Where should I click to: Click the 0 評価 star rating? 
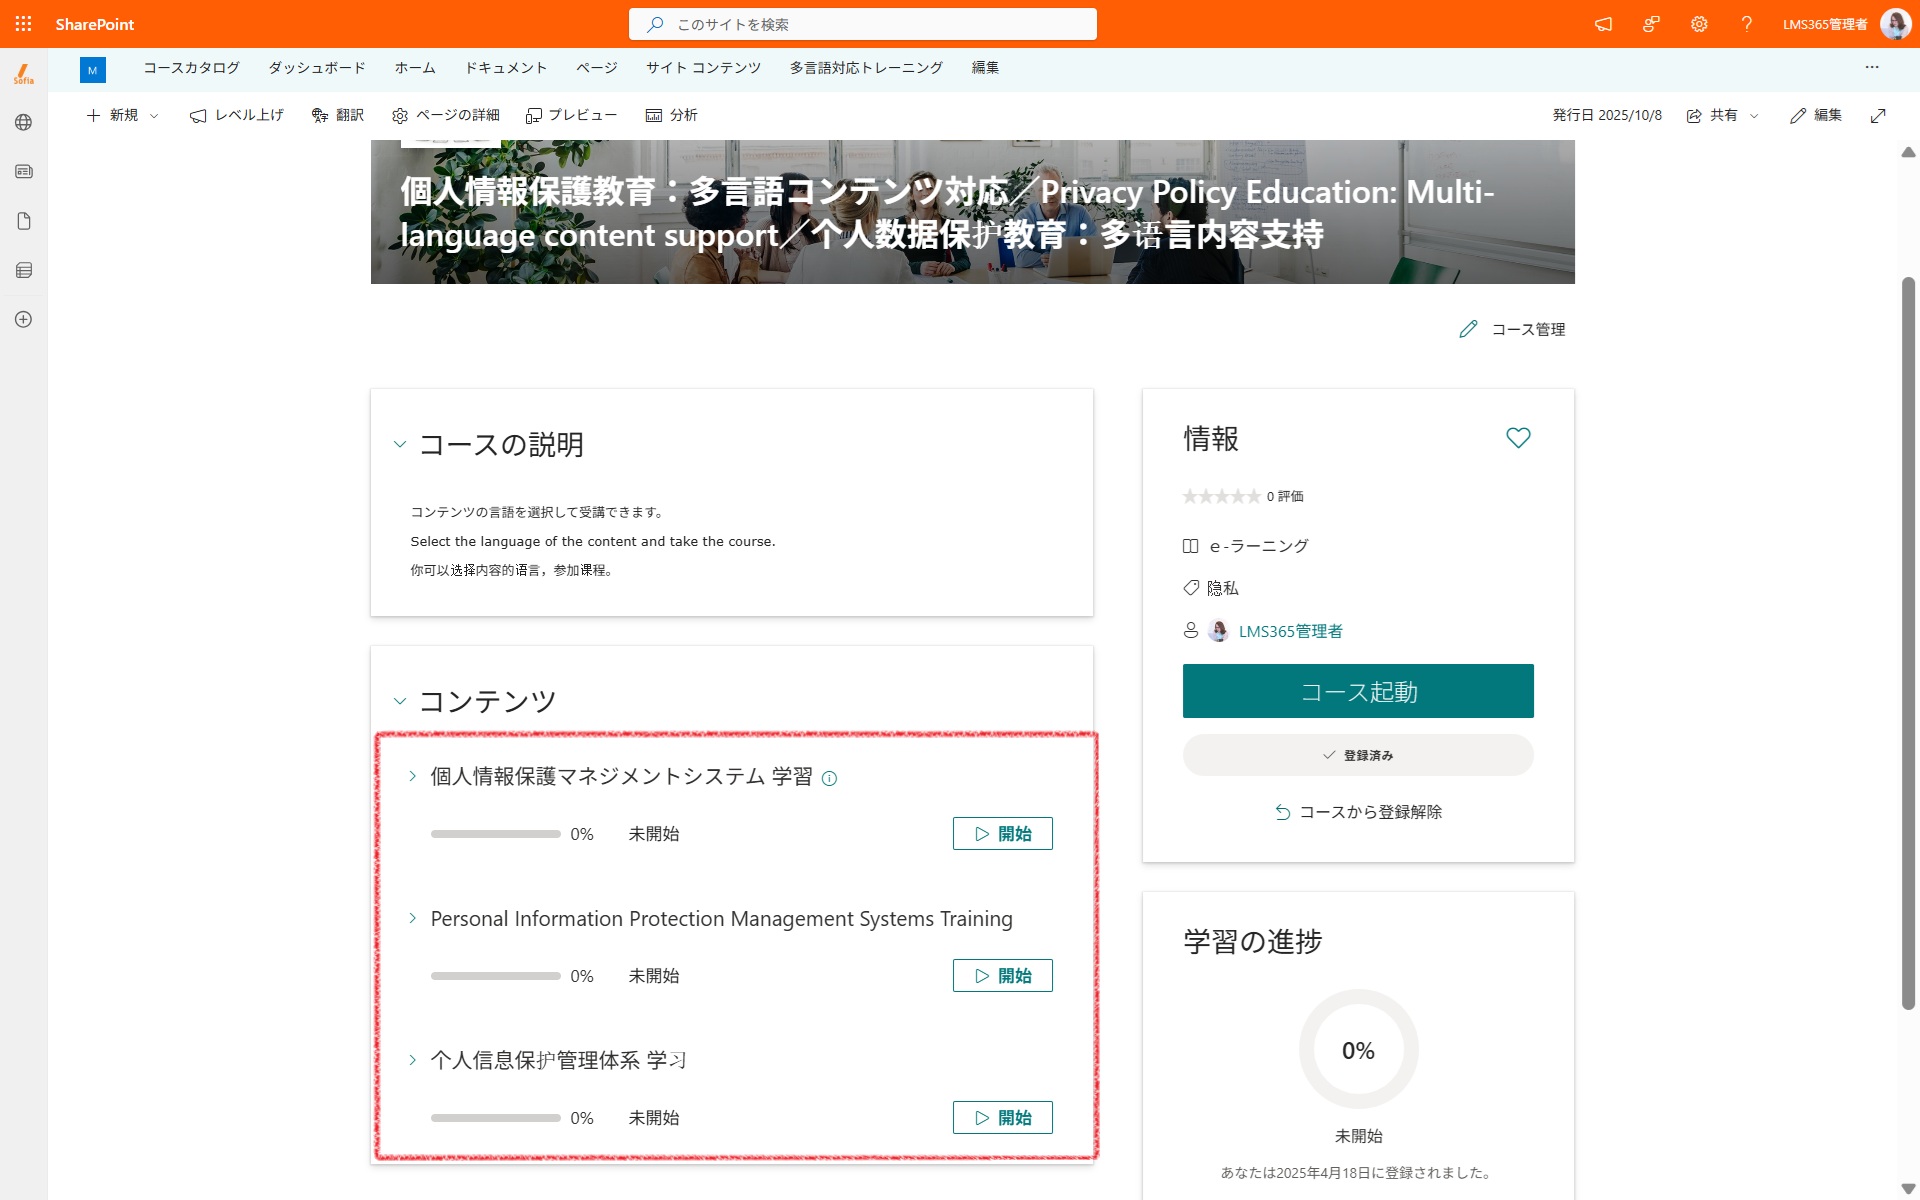tap(1243, 496)
